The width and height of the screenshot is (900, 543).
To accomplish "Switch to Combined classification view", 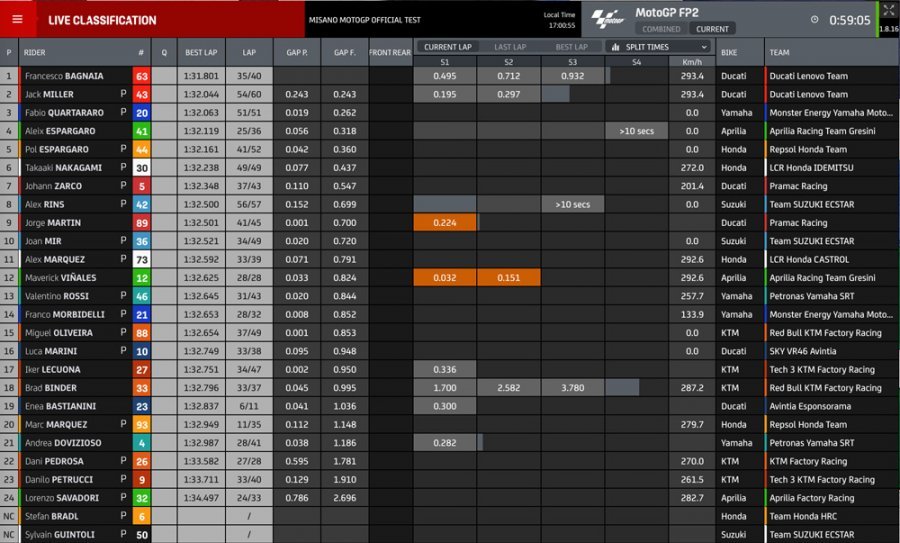I will pyautogui.click(x=662, y=29).
